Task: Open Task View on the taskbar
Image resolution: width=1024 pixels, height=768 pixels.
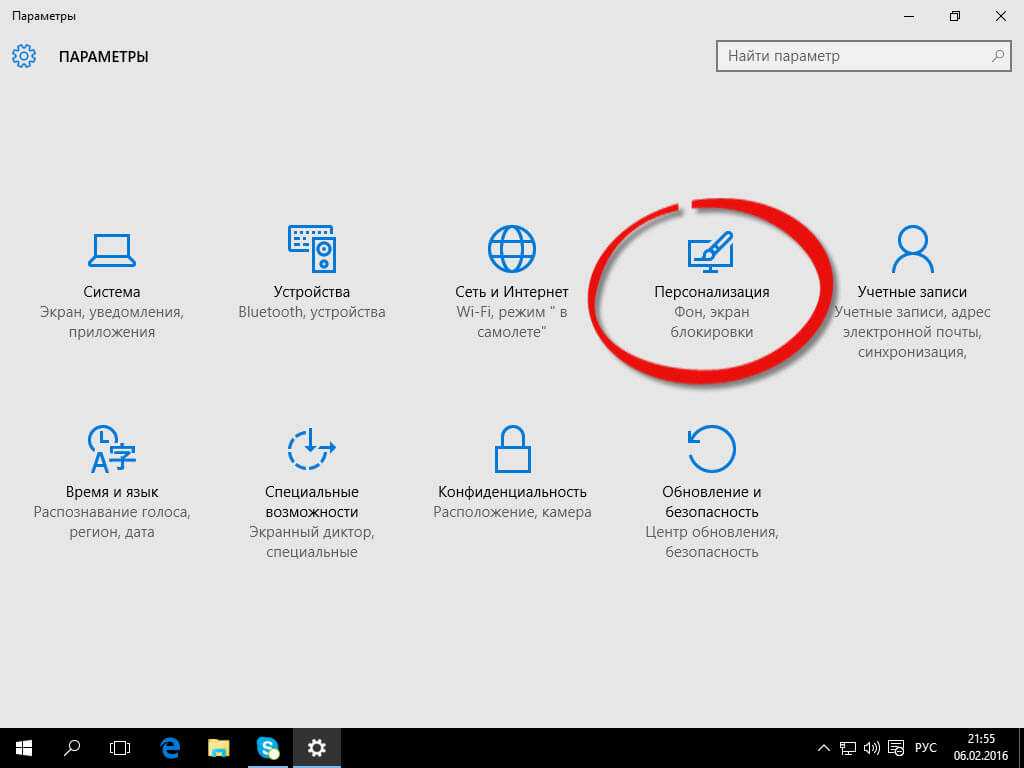Action: click(120, 747)
